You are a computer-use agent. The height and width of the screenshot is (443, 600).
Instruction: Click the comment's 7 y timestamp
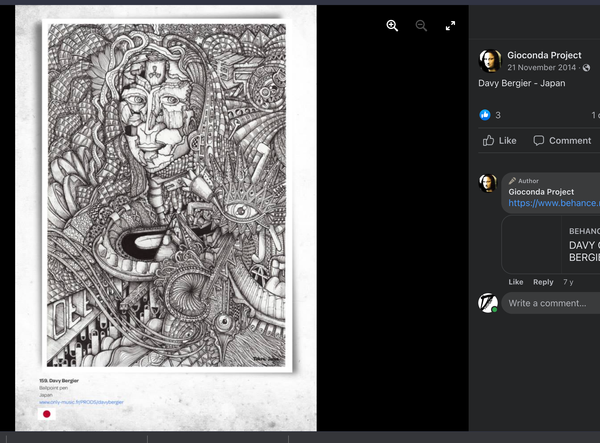(568, 282)
